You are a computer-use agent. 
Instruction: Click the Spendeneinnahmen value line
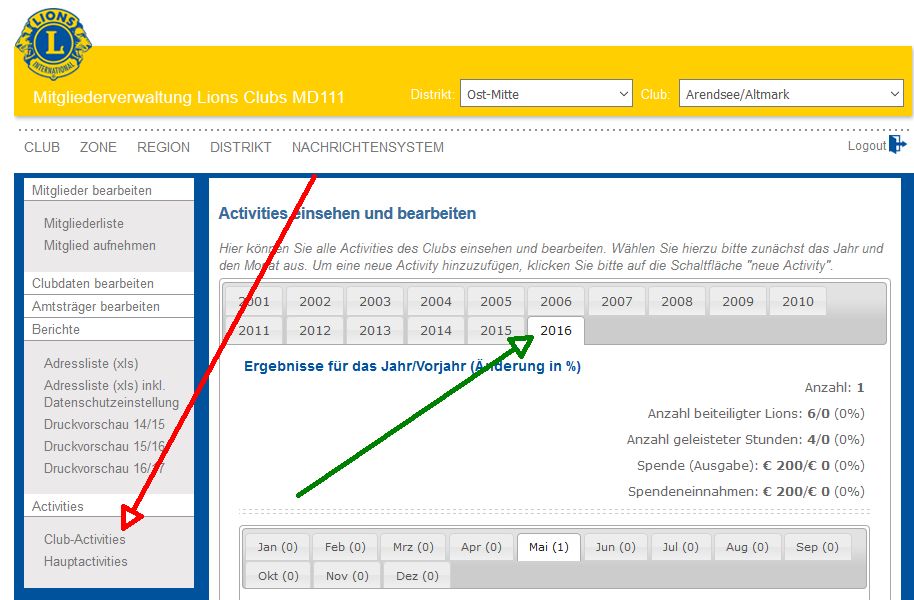click(x=746, y=492)
